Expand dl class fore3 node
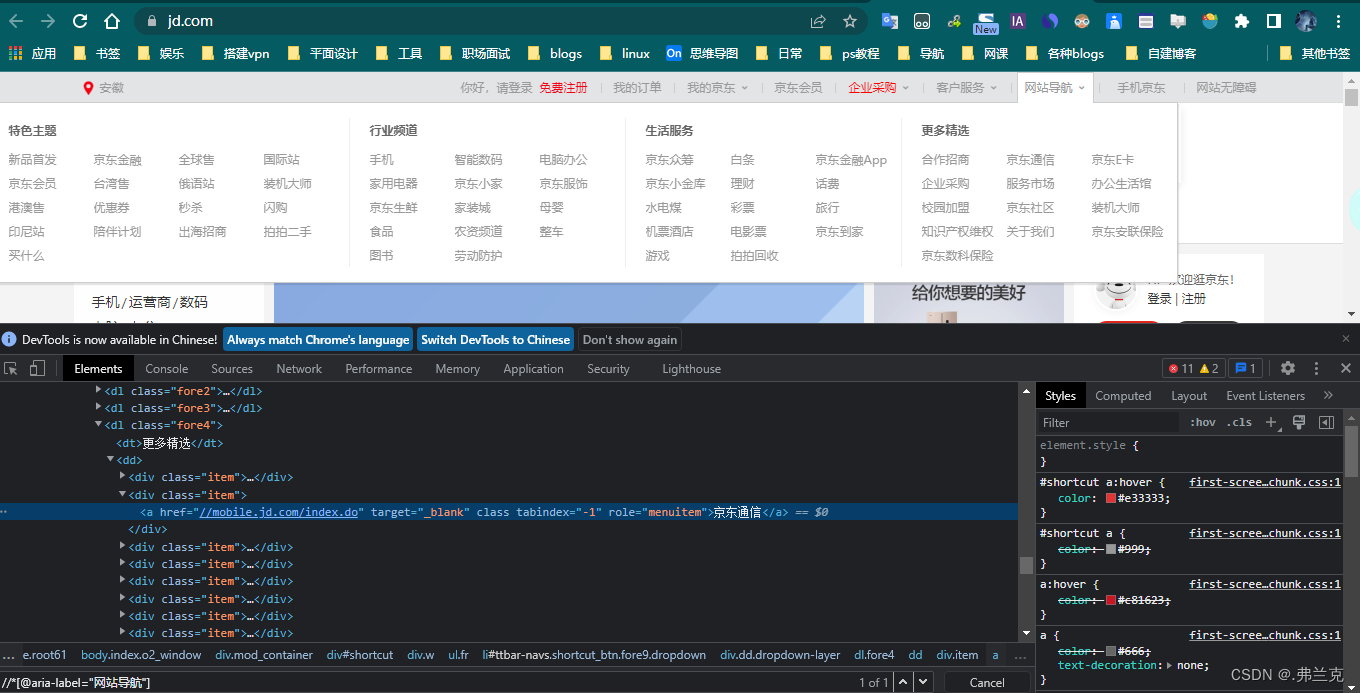The height and width of the screenshot is (693, 1360). [98, 408]
